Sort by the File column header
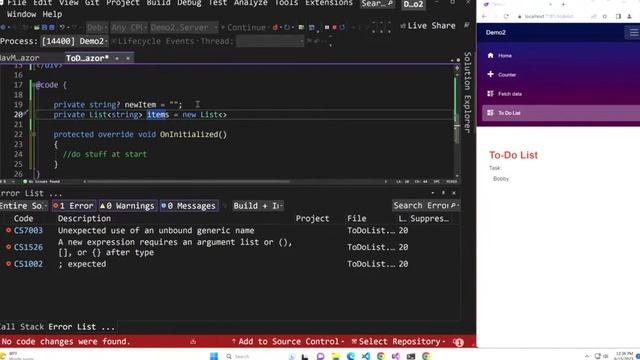This screenshot has height=360, width=640. click(x=357, y=218)
